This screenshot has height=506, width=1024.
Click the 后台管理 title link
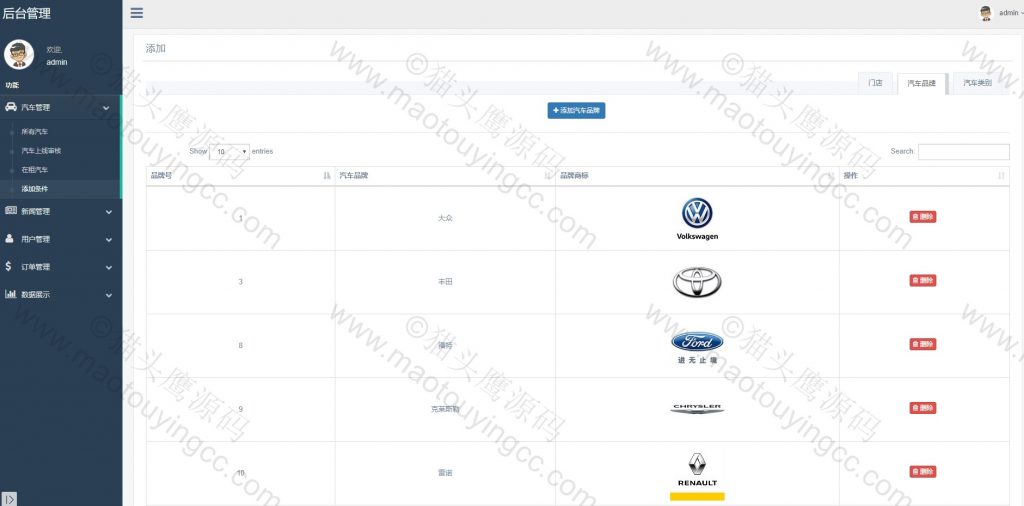click(x=26, y=13)
